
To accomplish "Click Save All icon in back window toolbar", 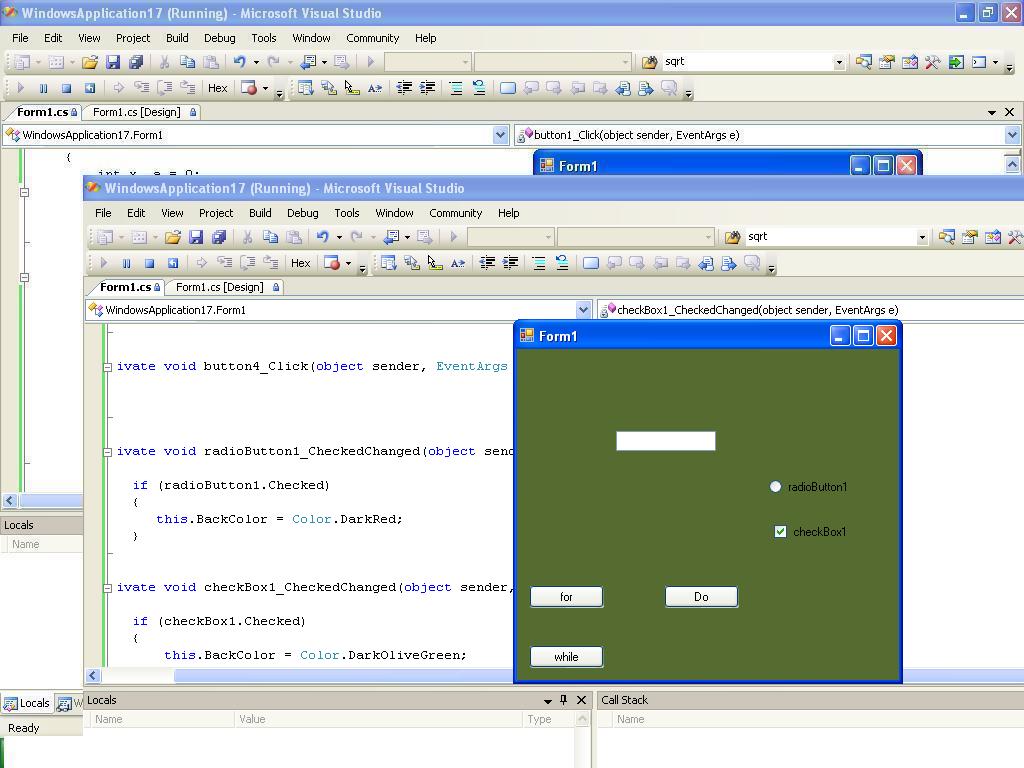I will click(x=136, y=62).
